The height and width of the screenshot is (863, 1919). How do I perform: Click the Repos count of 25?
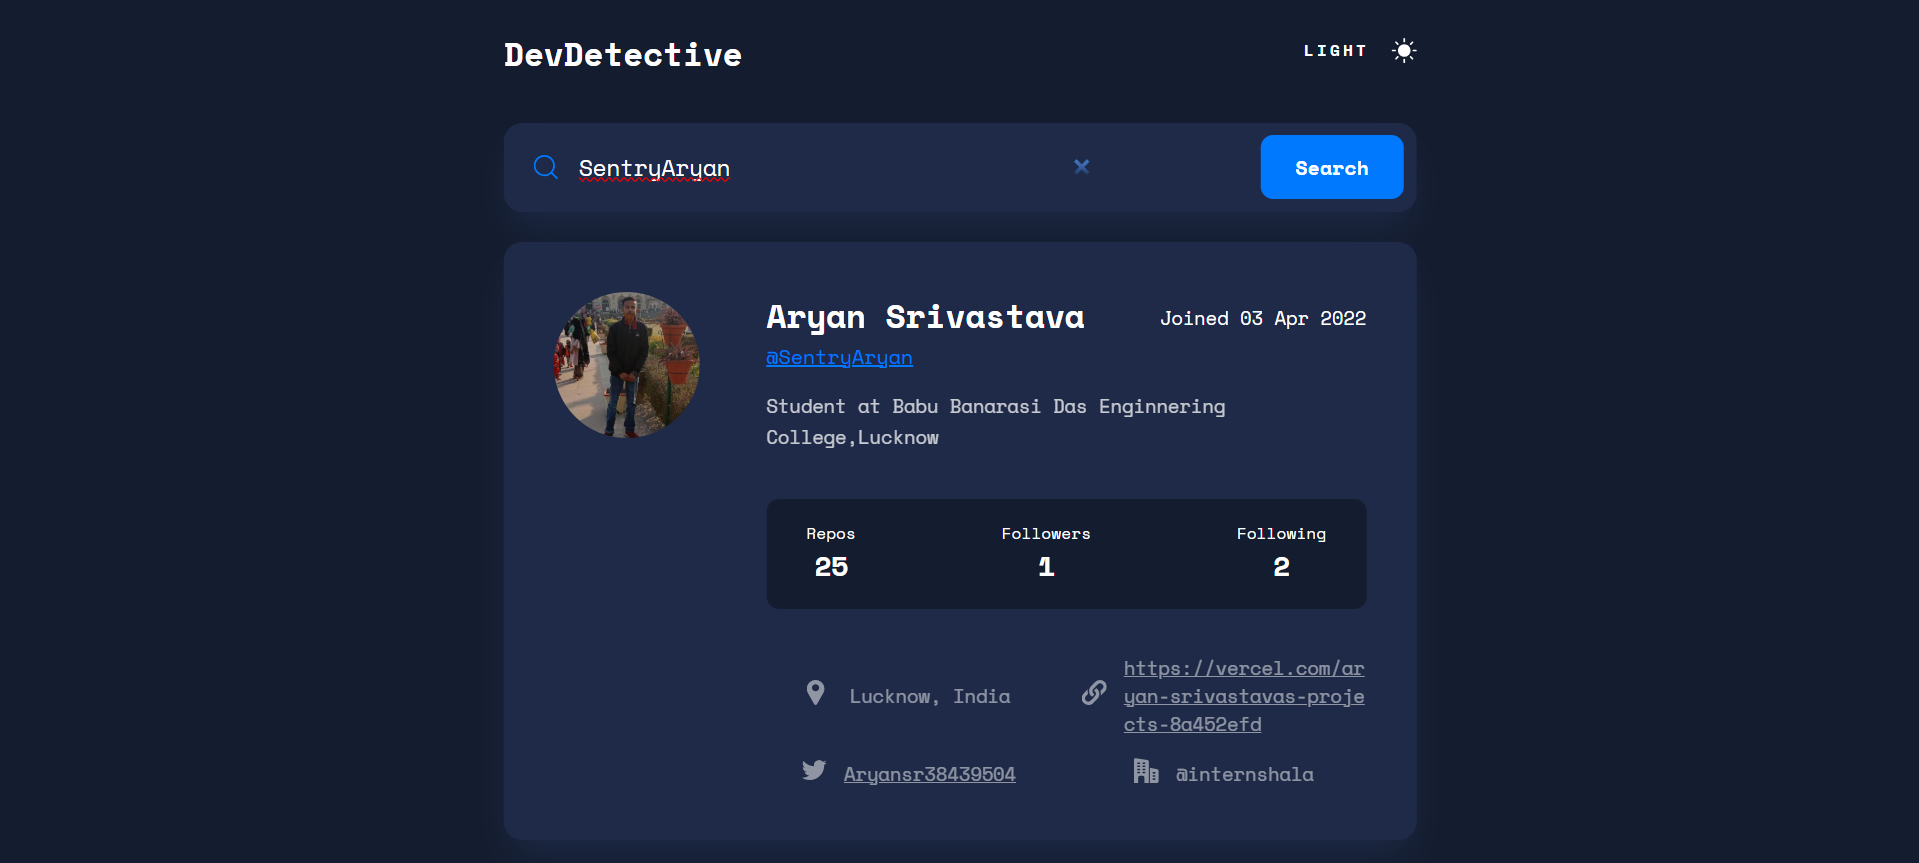831,567
